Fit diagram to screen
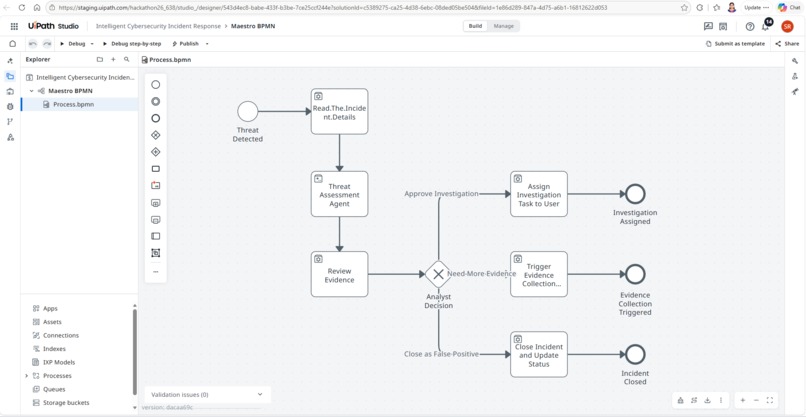806x417 pixels. pyautogui.click(x=770, y=400)
